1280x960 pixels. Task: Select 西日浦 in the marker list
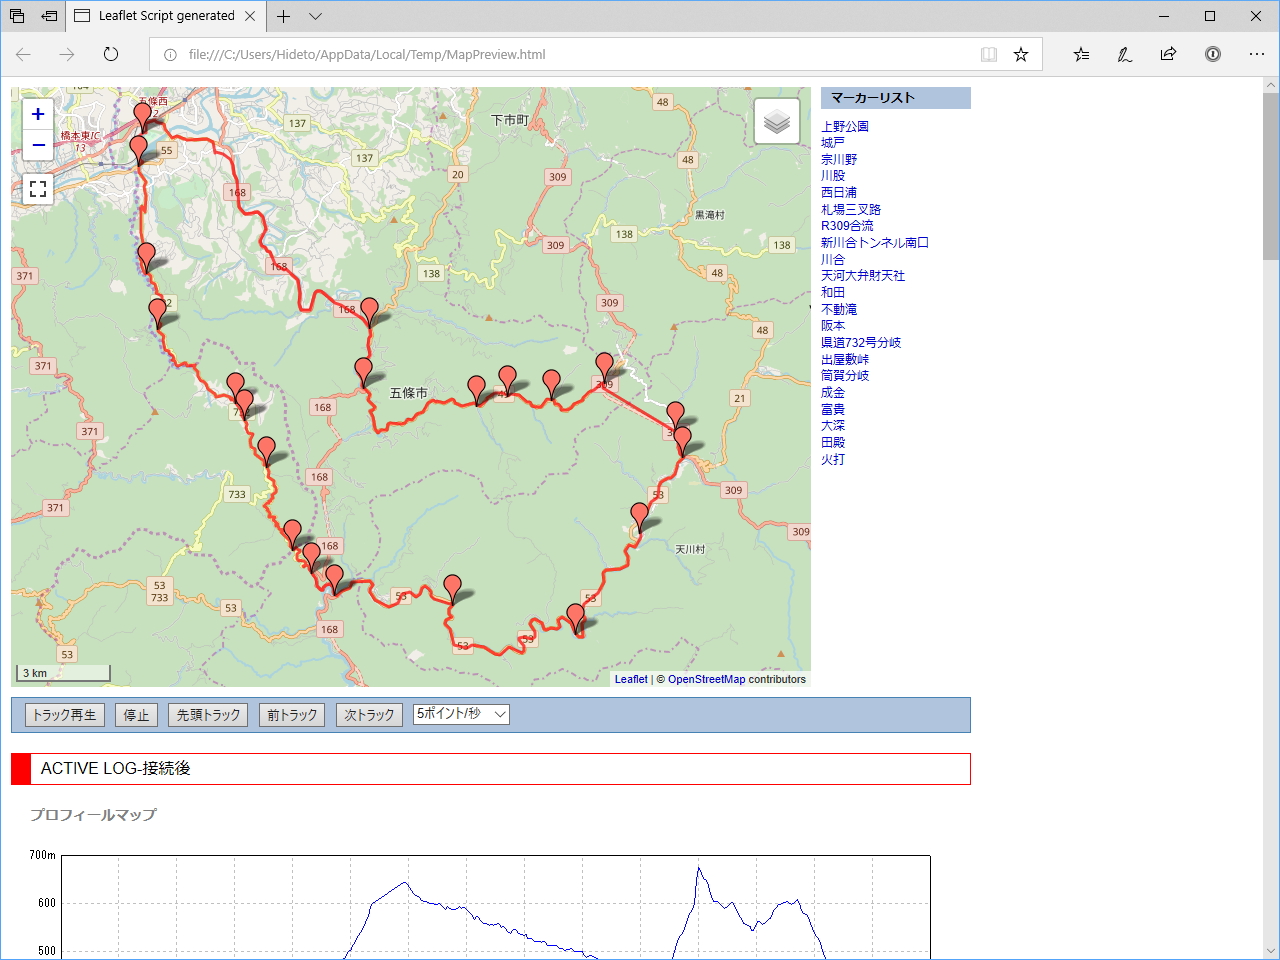pos(839,193)
